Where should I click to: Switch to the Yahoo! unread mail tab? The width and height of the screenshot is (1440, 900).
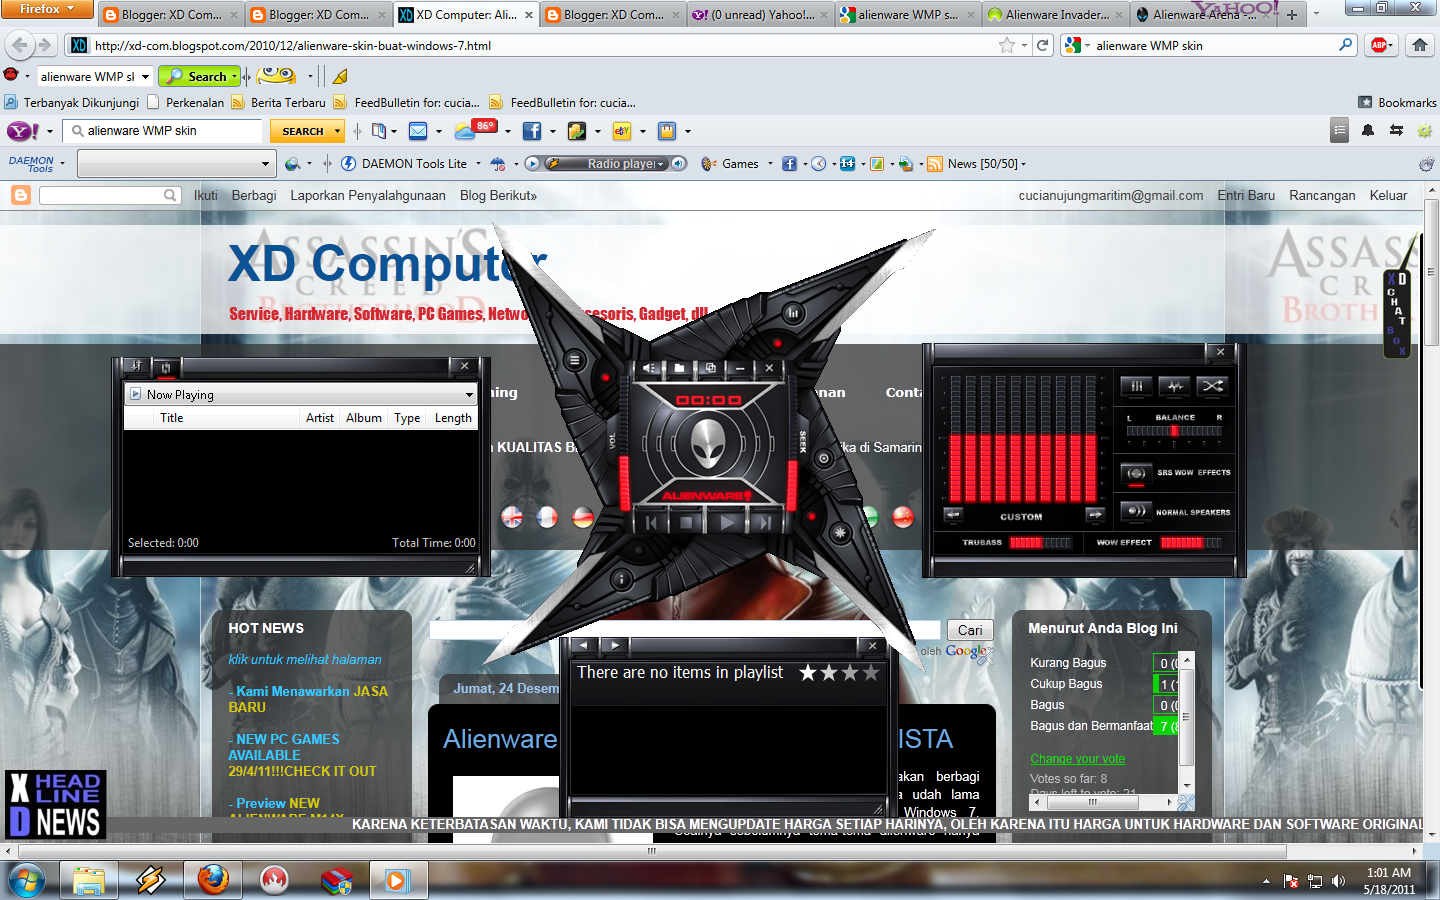click(x=759, y=15)
